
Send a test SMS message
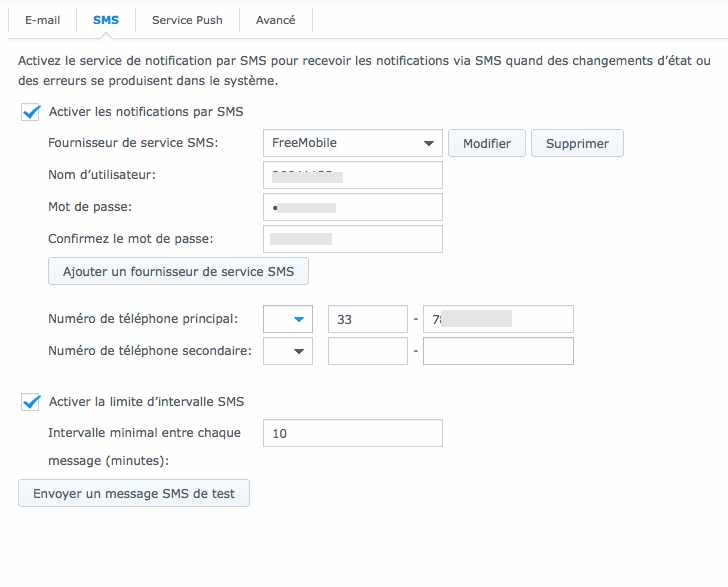point(134,493)
